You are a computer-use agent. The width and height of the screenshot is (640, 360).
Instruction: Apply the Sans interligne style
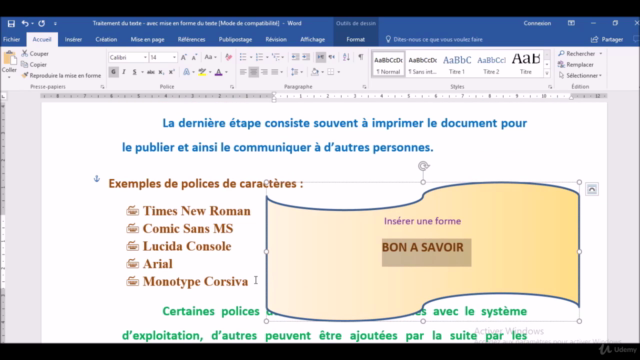[x=422, y=64]
